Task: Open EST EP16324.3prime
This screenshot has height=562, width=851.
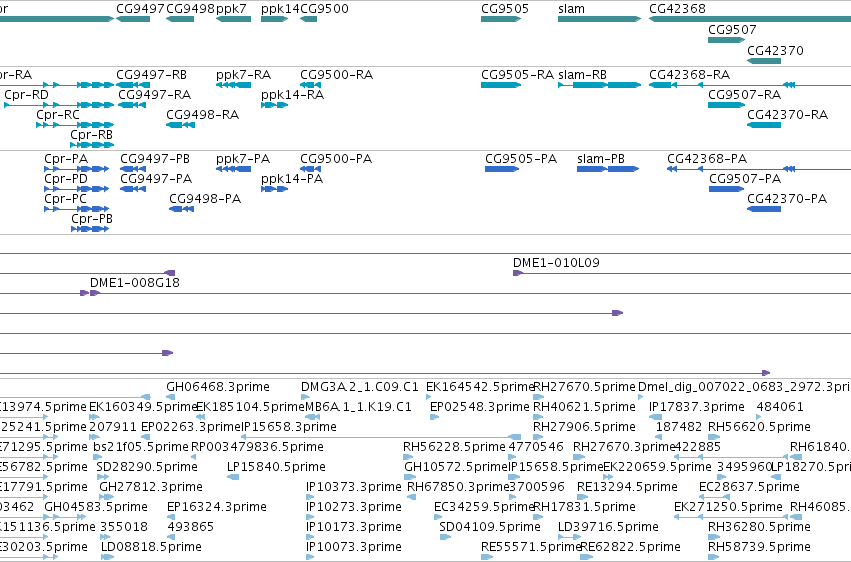Action: coord(217,508)
